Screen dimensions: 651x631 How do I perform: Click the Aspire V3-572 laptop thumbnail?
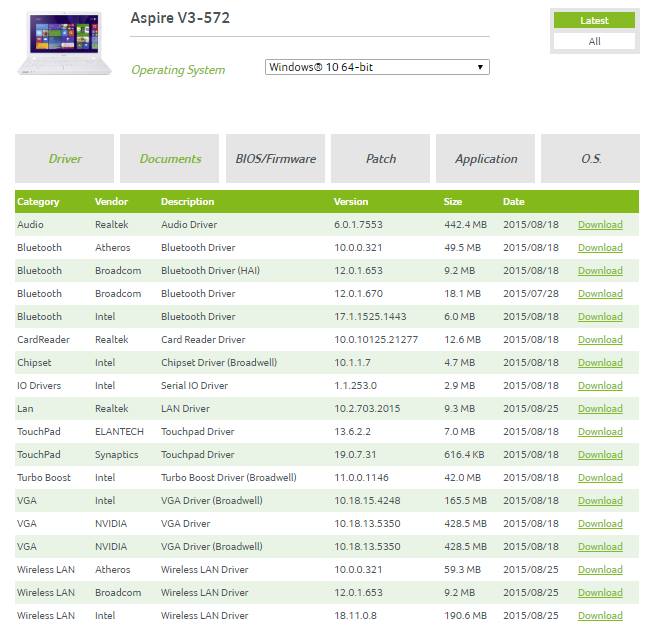coord(64,44)
